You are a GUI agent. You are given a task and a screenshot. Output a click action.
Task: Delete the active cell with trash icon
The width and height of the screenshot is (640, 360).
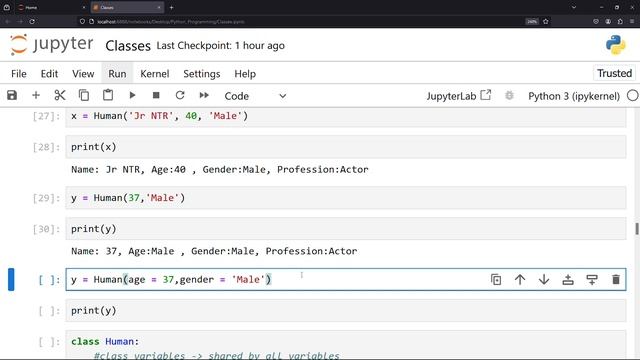pos(616,280)
